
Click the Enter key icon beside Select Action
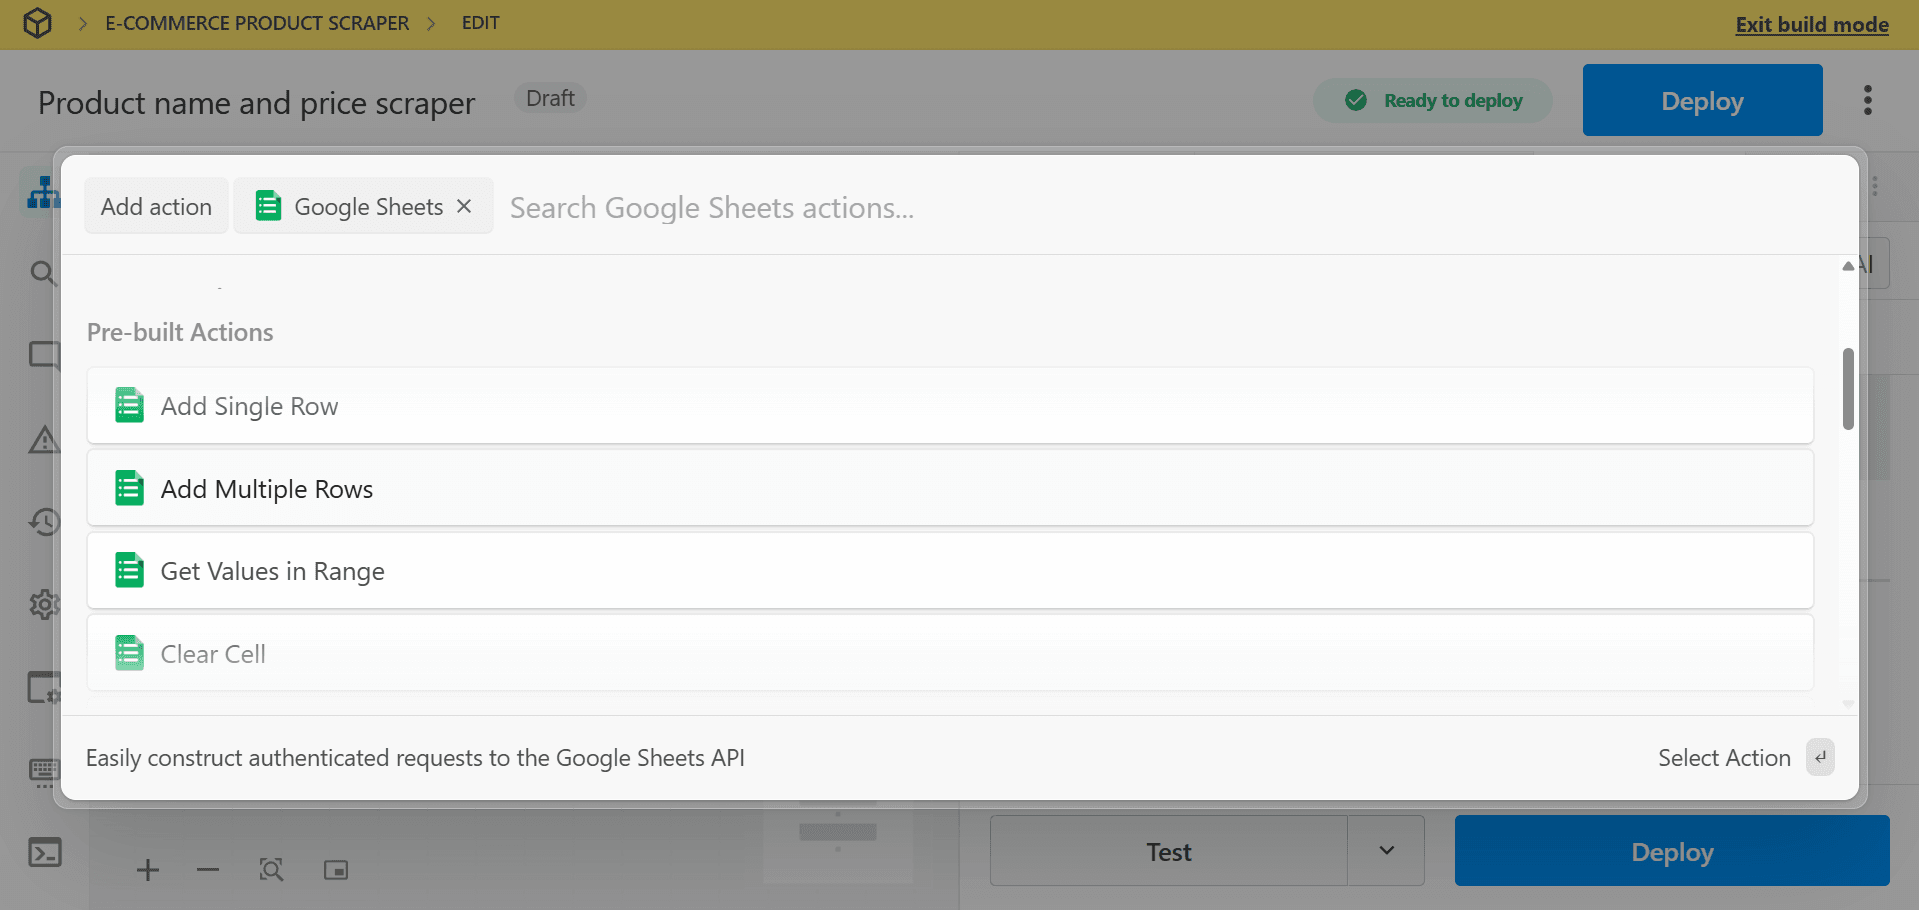1820,757
